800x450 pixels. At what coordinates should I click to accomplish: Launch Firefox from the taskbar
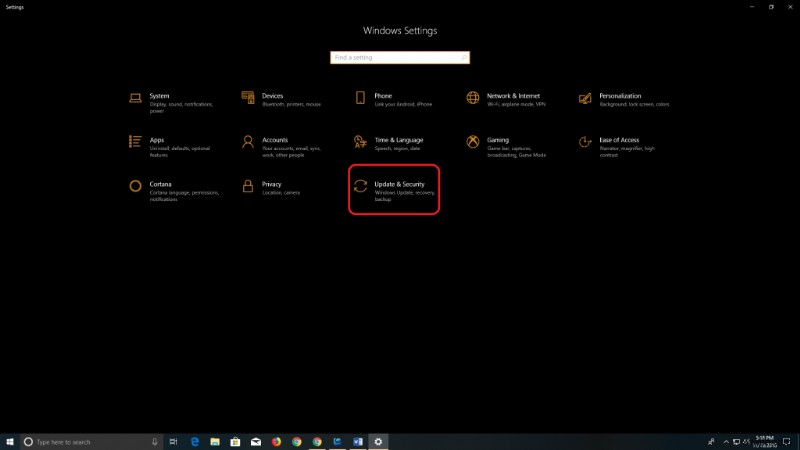pos(276,442)
